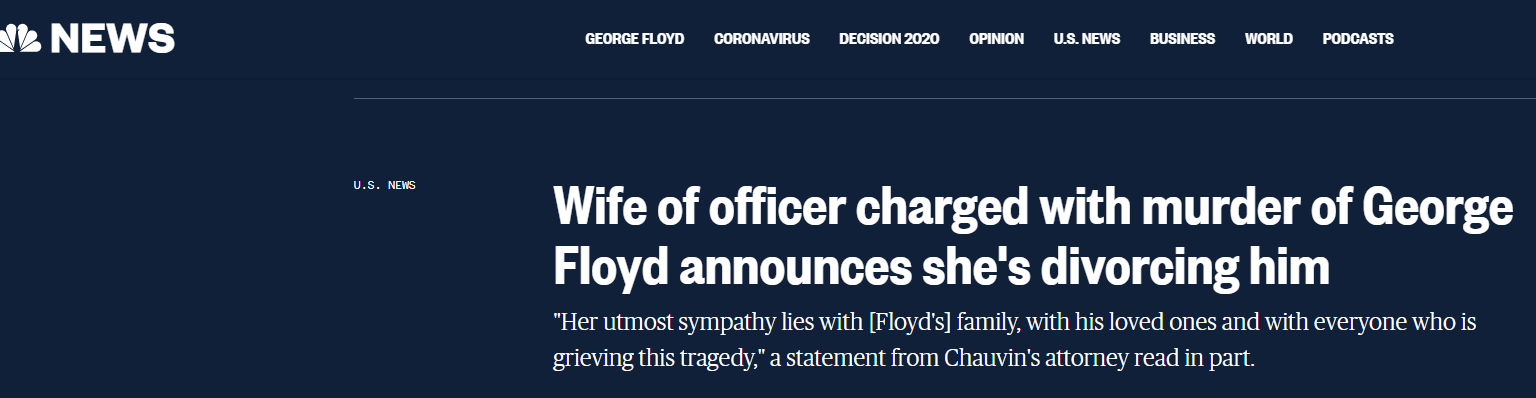The height and width of the screenshot is (398, 1536).
Task: Click the subheadline quote starting "Her utmost sympathy"
Action: click(1015, 324)
